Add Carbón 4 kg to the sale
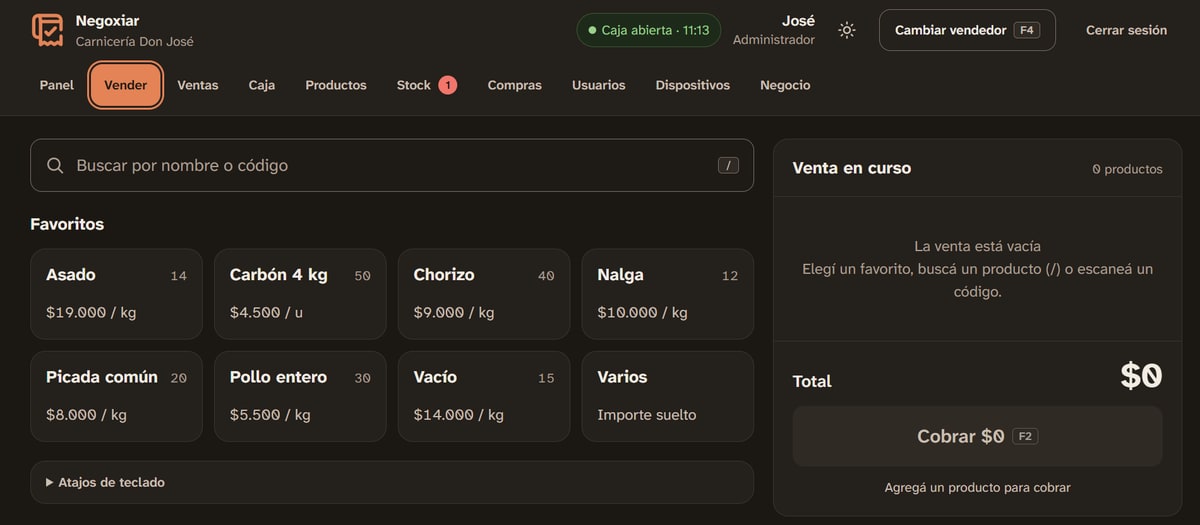Image resolution: width=1200 pixels, height=525 pixels. coord(300,294)
